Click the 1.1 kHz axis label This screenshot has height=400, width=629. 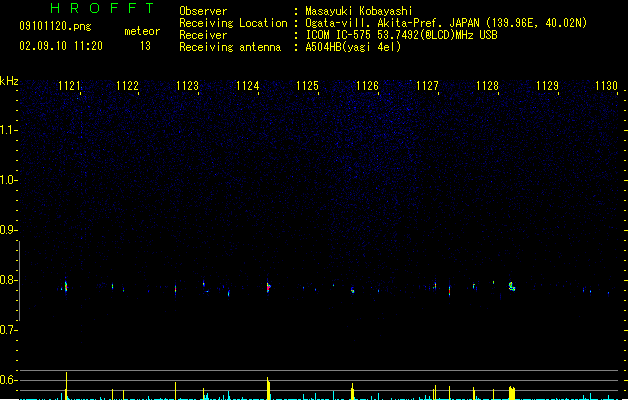[x=8, y=130]
